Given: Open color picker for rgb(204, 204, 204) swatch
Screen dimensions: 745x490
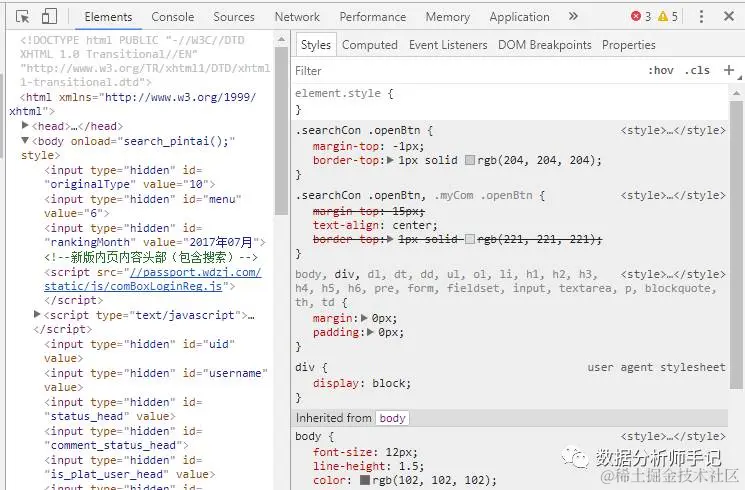Looking at the screenshot, I should click(470, 160).
